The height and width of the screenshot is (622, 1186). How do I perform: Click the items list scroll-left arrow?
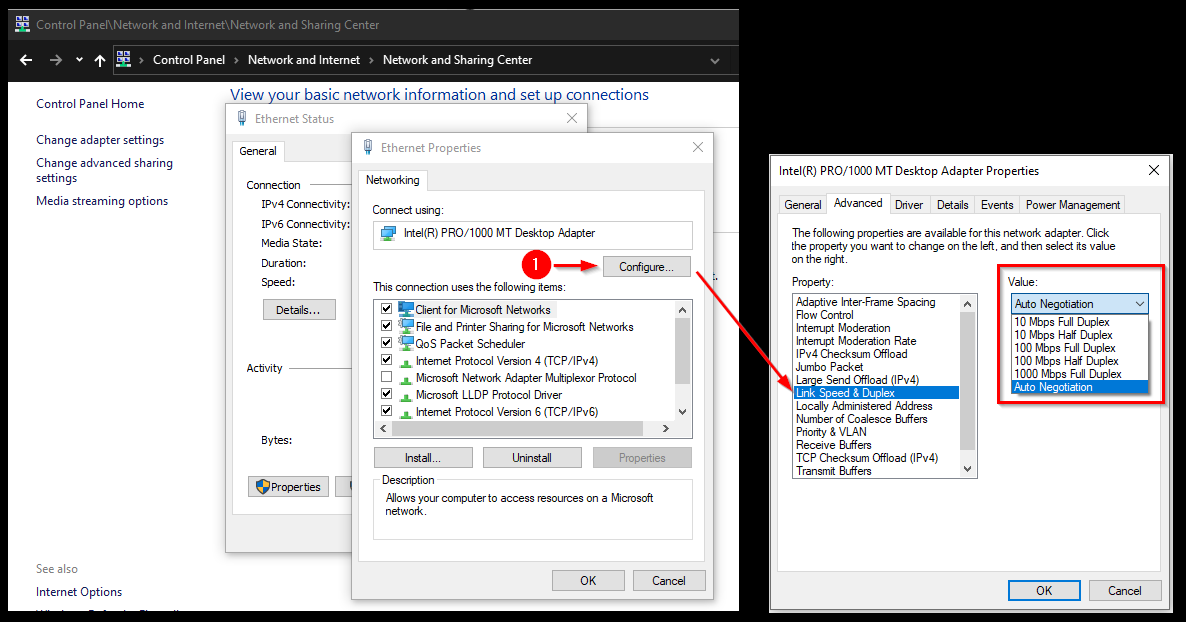click(383, 428)
